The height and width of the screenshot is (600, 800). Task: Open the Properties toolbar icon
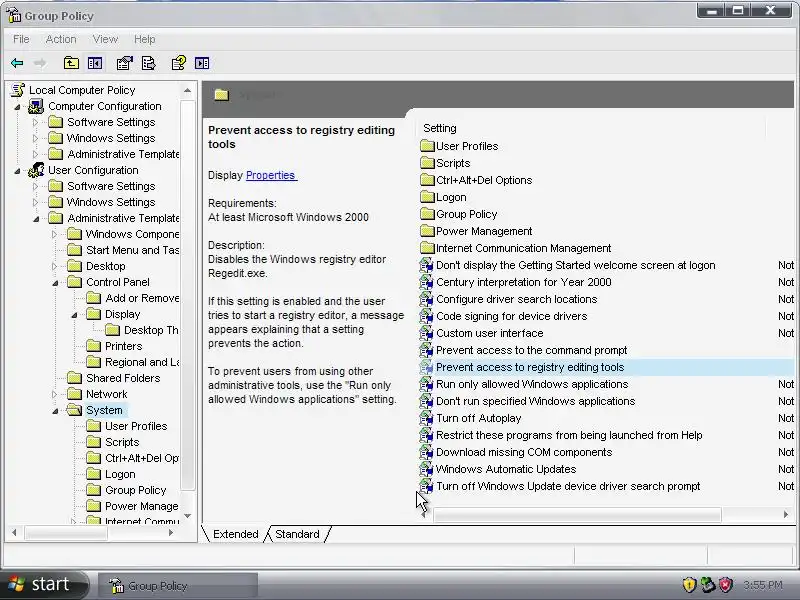(124, 63)
